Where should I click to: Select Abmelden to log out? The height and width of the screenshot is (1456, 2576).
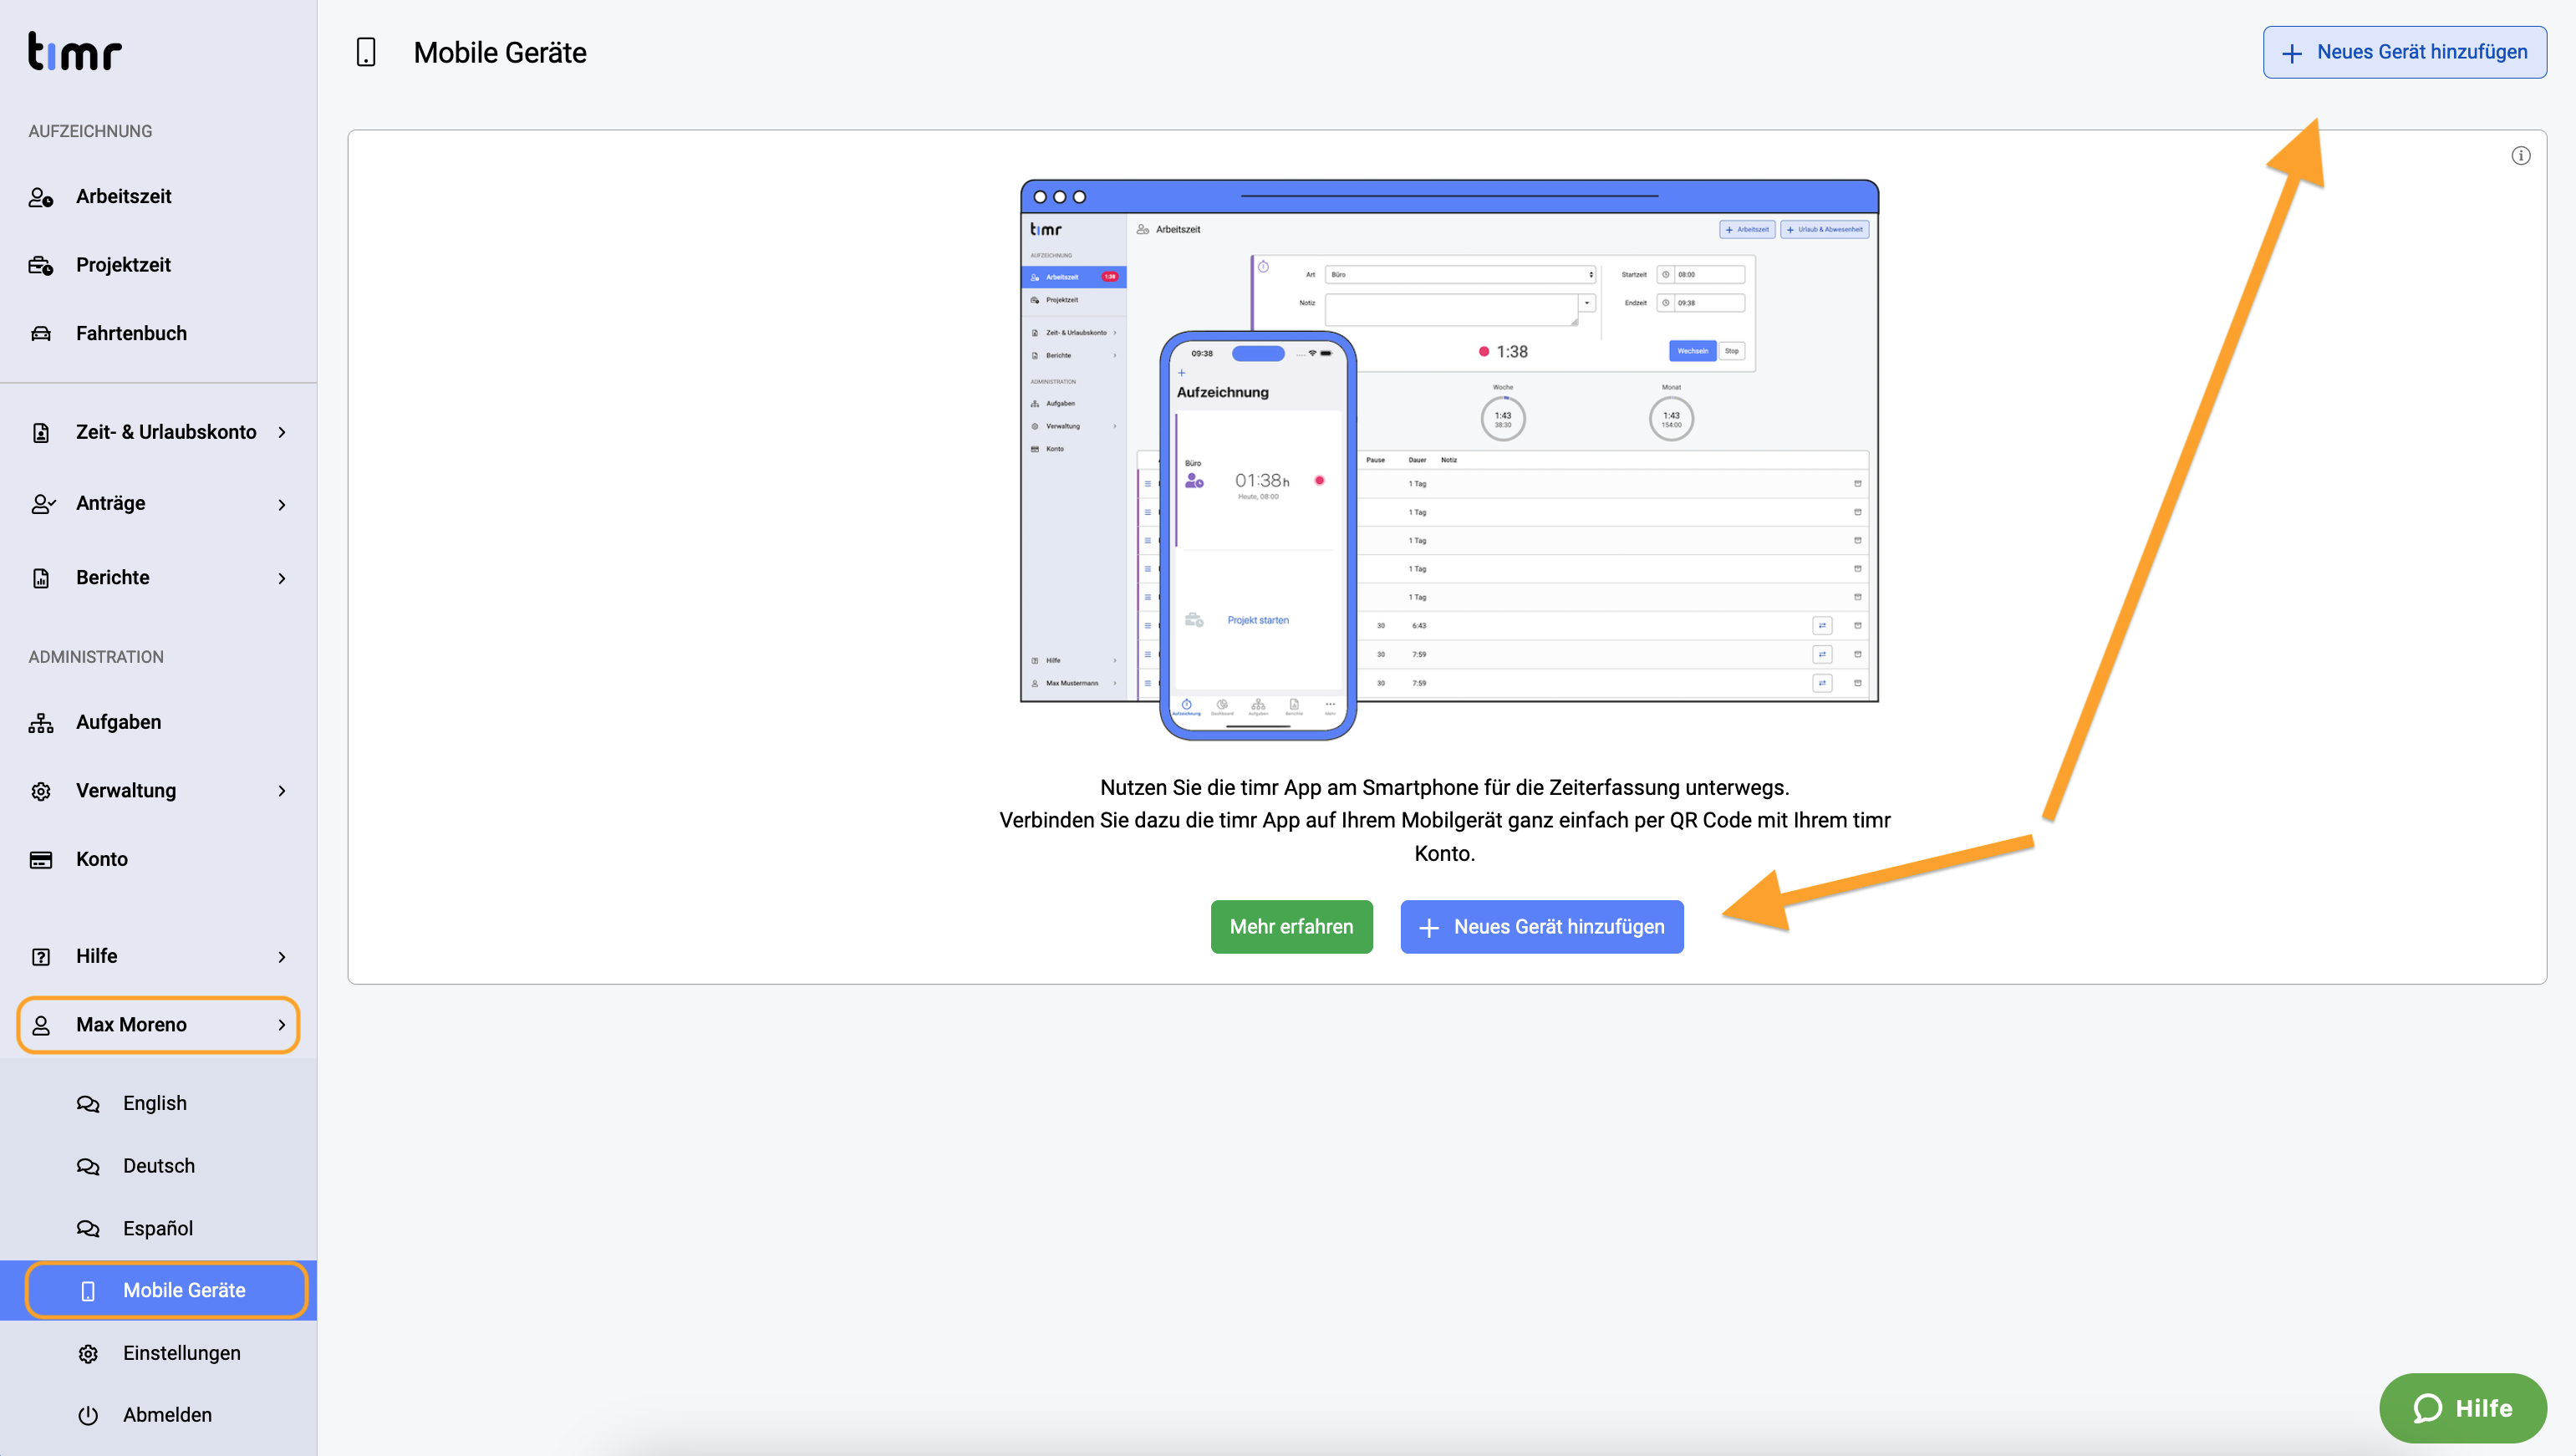pyautogui.click(x=158, y=1415)
